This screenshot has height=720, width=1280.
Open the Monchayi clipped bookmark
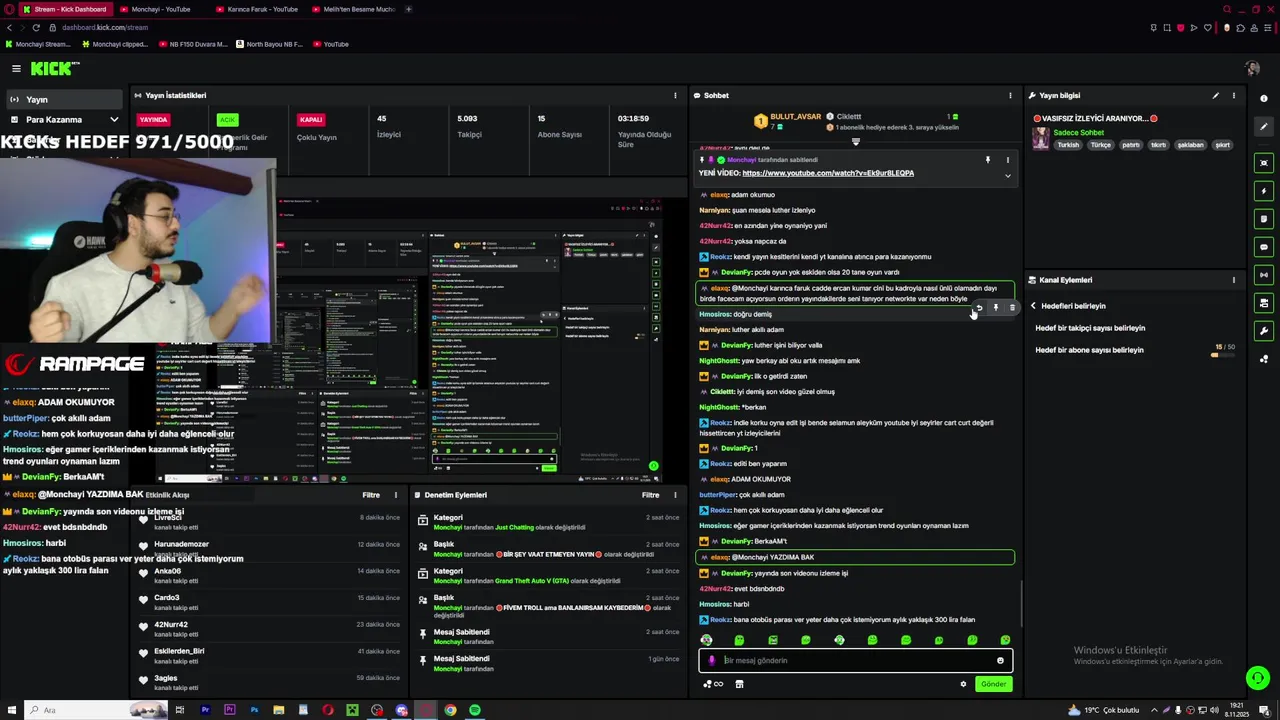click(x=115, y=44)
